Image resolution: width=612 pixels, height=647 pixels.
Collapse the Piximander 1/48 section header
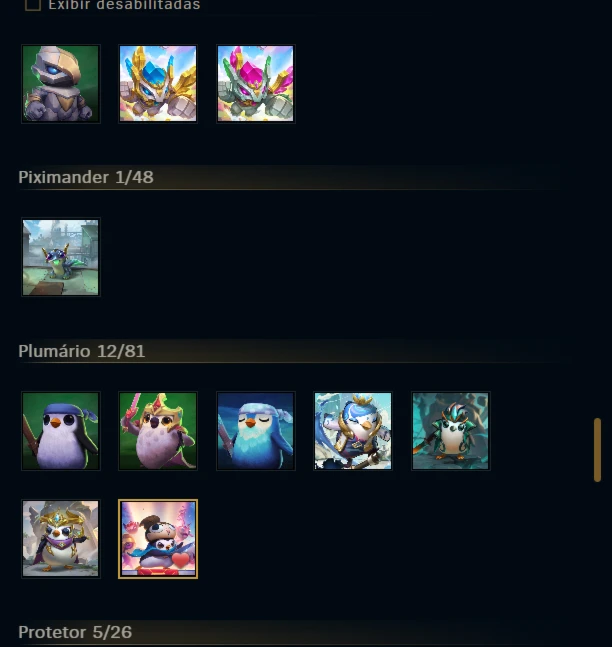289,177
